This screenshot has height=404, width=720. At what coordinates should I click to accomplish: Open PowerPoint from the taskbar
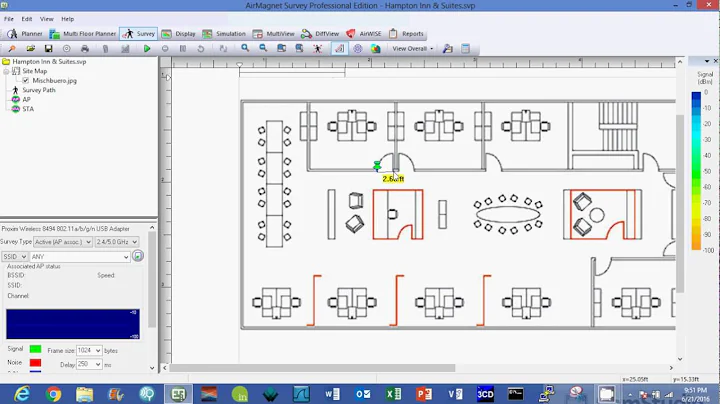coord(424,394)
